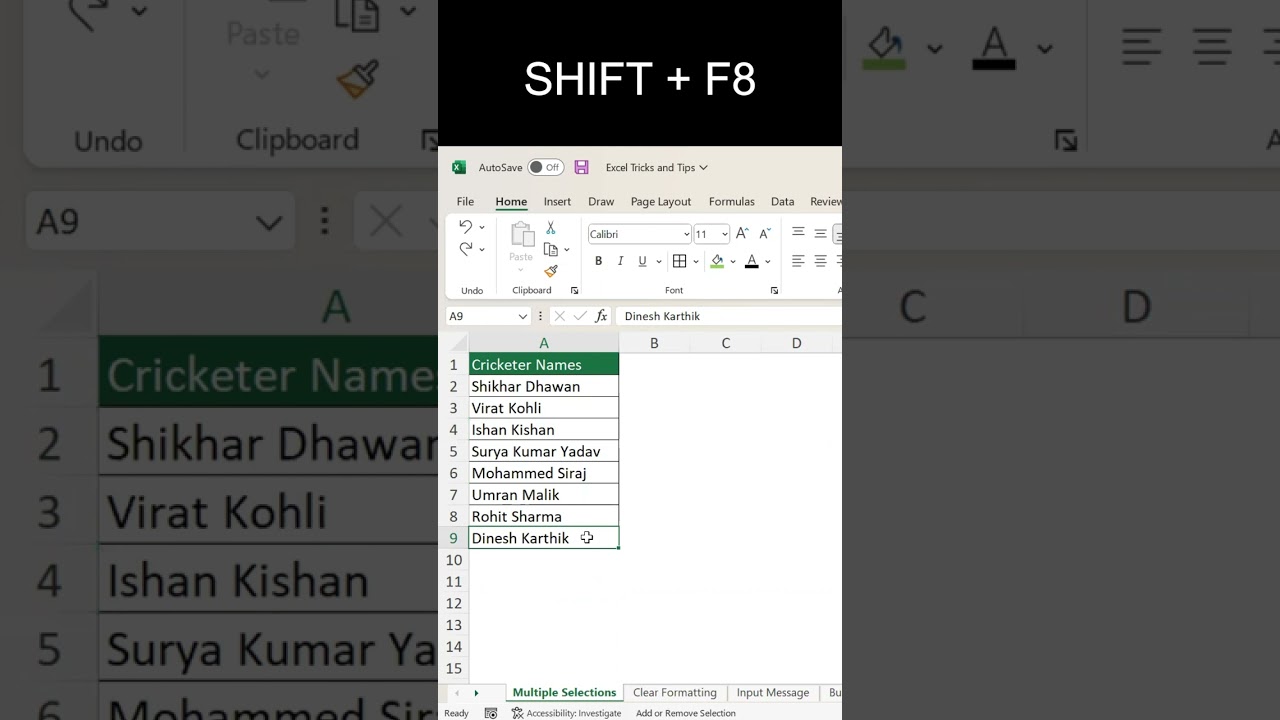The image size is (1280, 720).
Task: Click the Font Color 'A' in the small sharp ribbon
Action: click(x=752, y=261)
